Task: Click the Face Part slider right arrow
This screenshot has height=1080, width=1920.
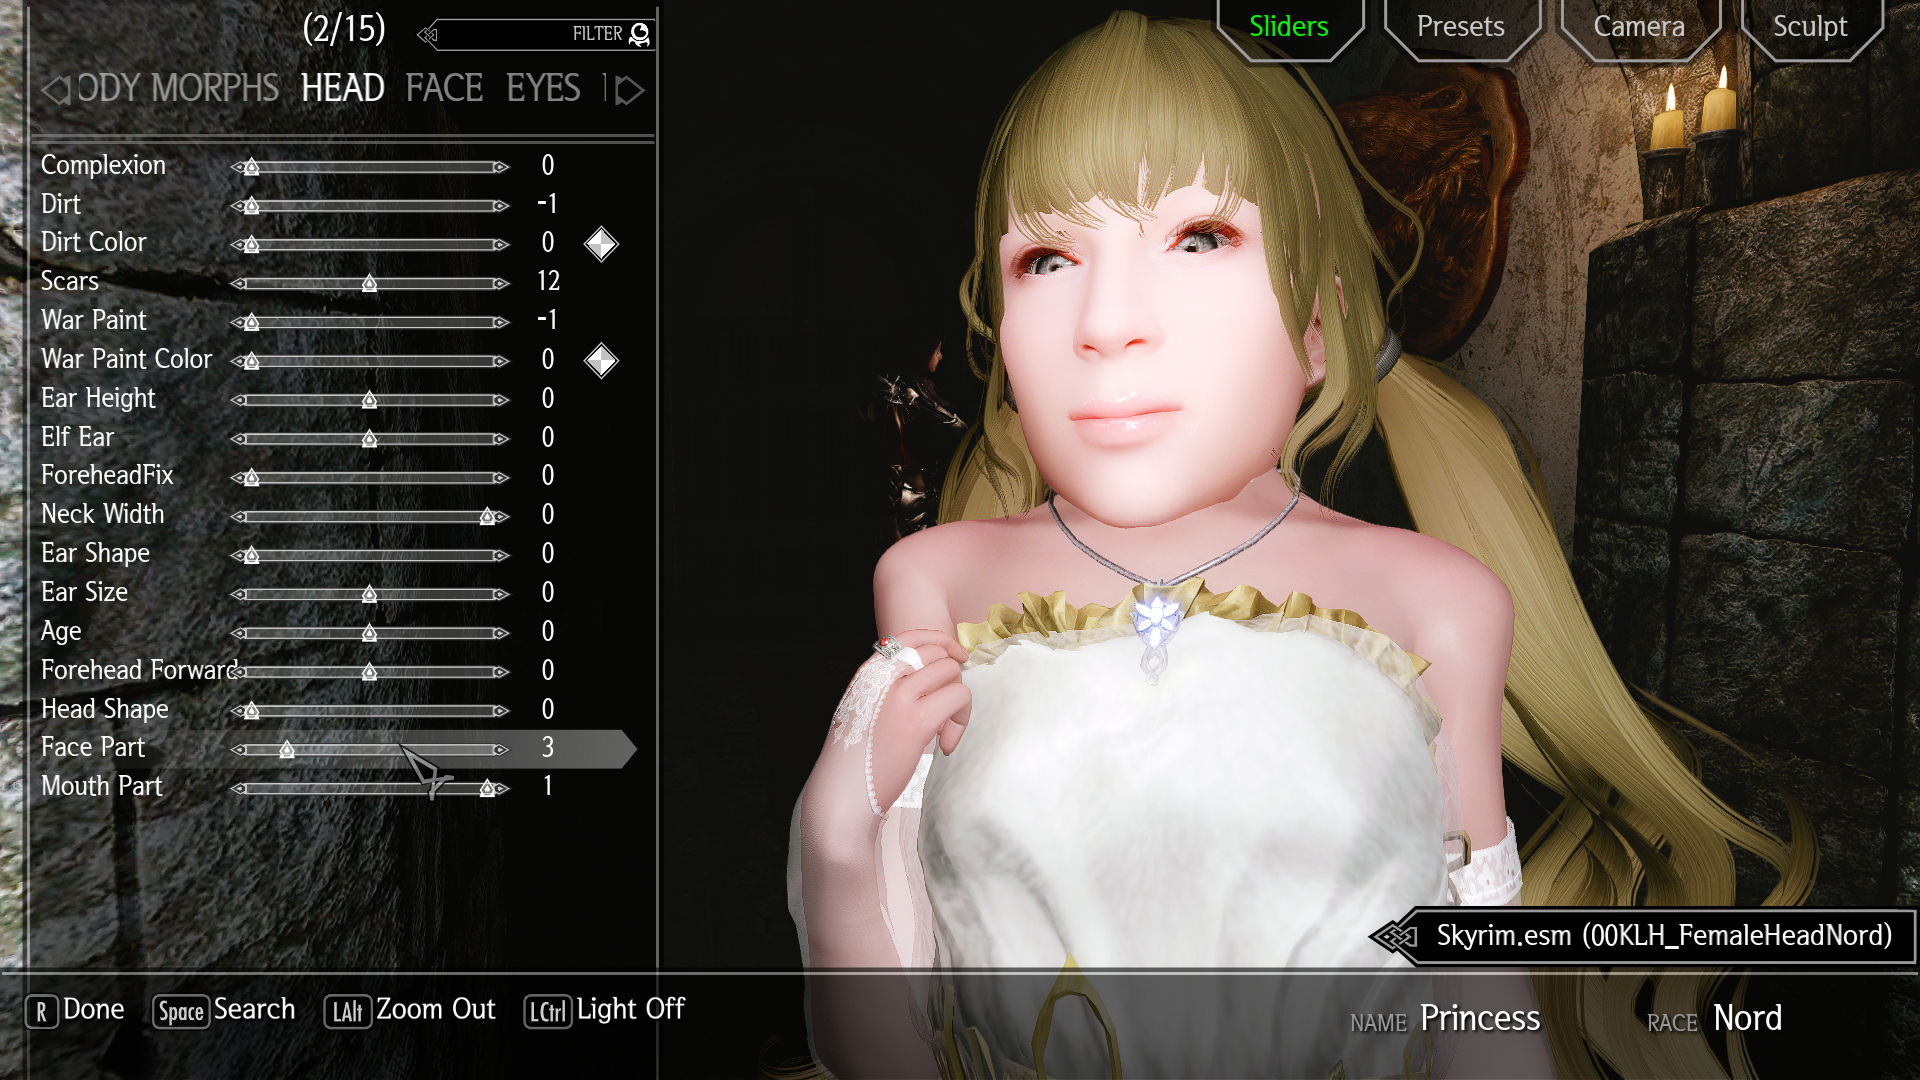Action: pyautogui.click(x=502, y=750)
